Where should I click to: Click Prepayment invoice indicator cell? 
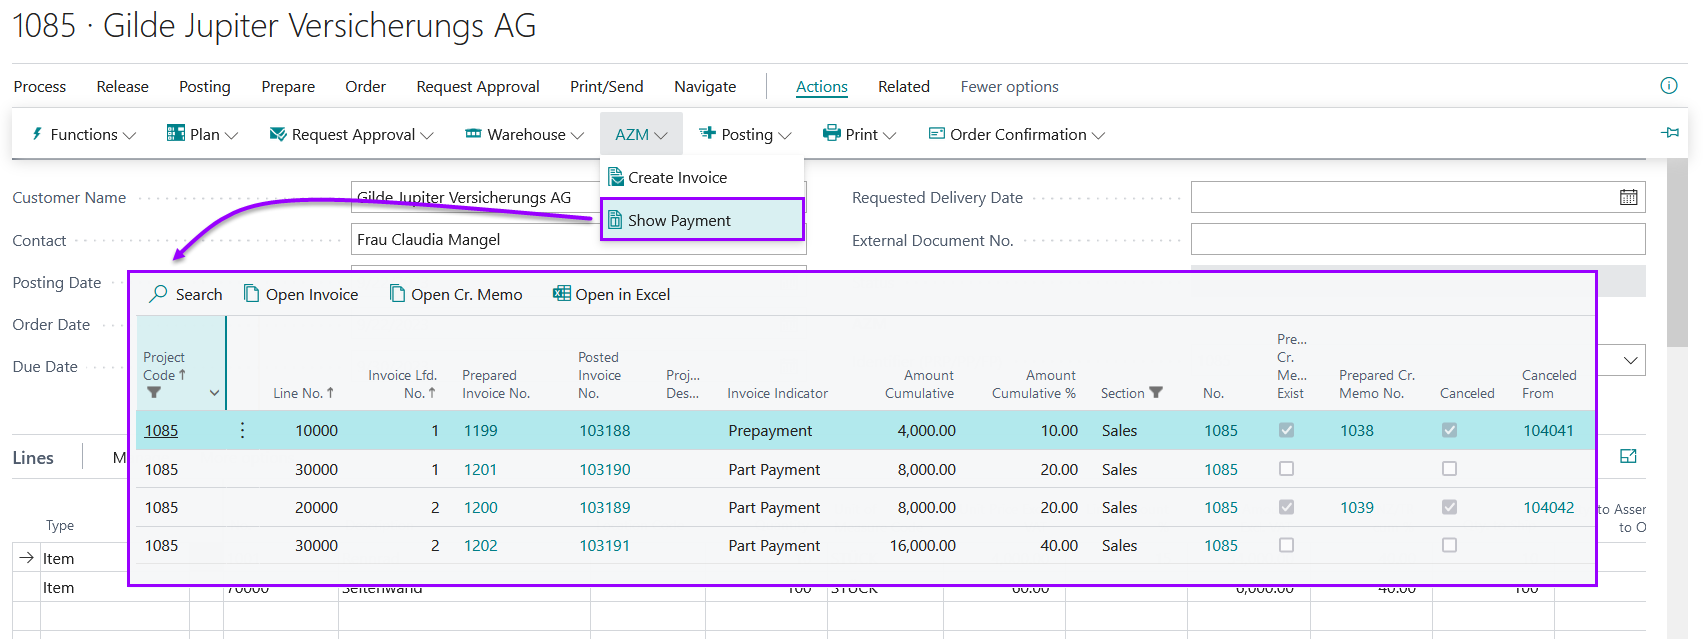point(770,431)
